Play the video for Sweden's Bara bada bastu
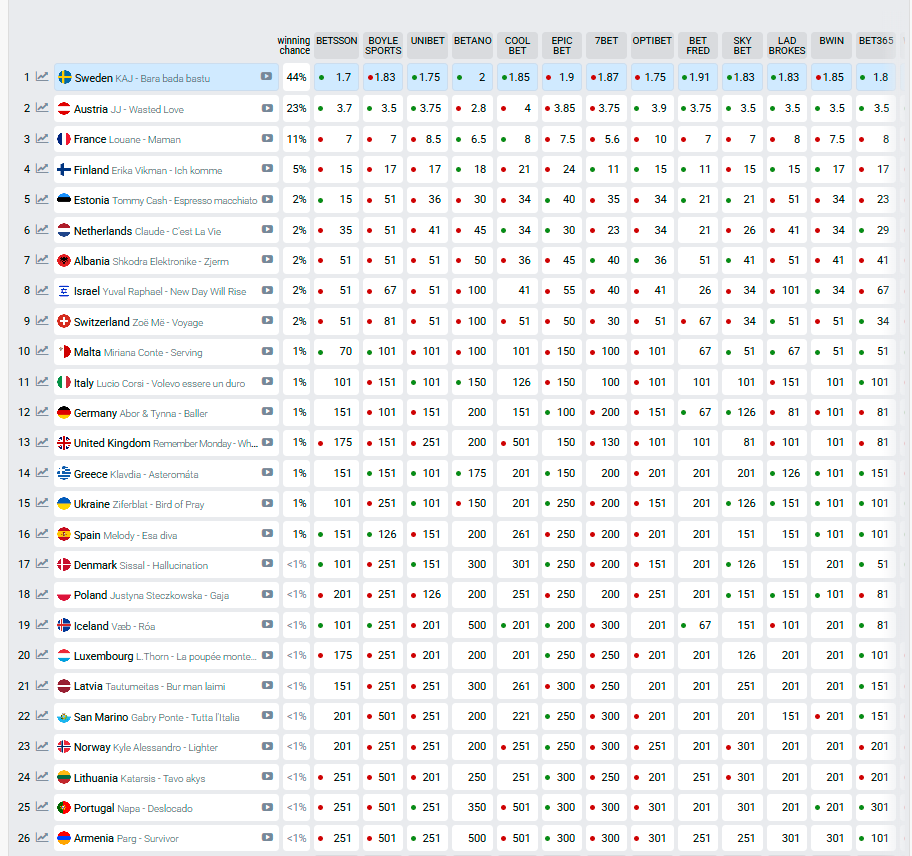The height and width of the screenshot is (856, 912). 266,76
